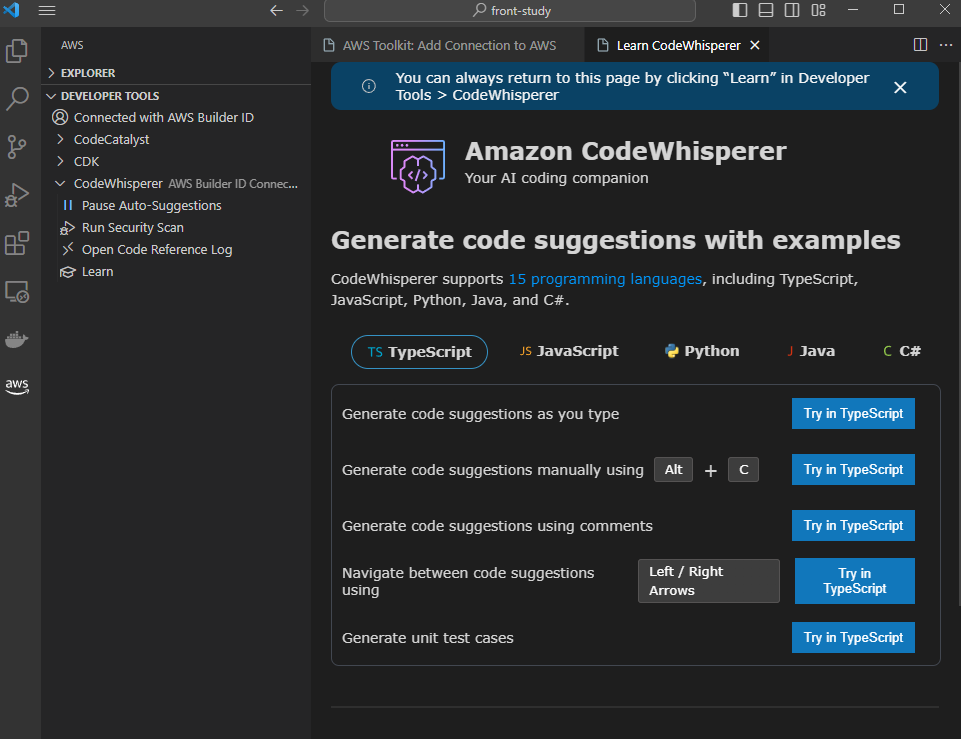Open Run and Debug view
The image size is (961, 739).
point(17,195)
